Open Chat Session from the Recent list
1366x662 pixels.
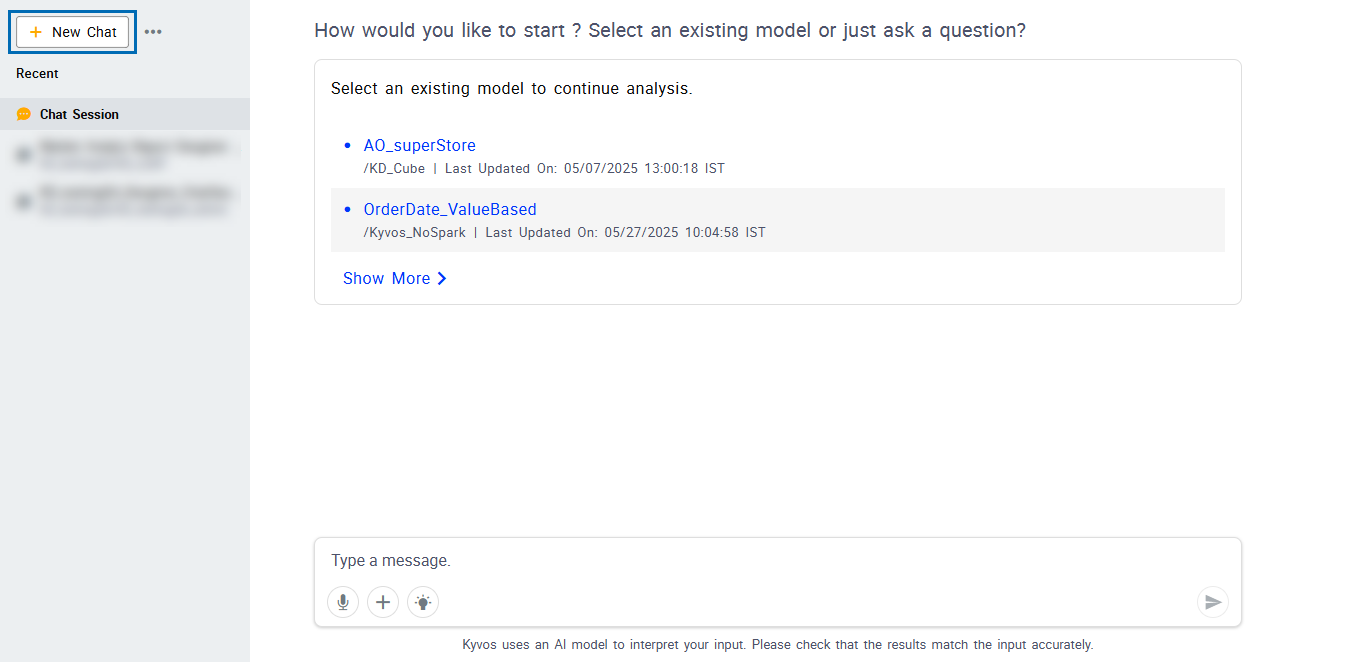[x=79, y=115]
